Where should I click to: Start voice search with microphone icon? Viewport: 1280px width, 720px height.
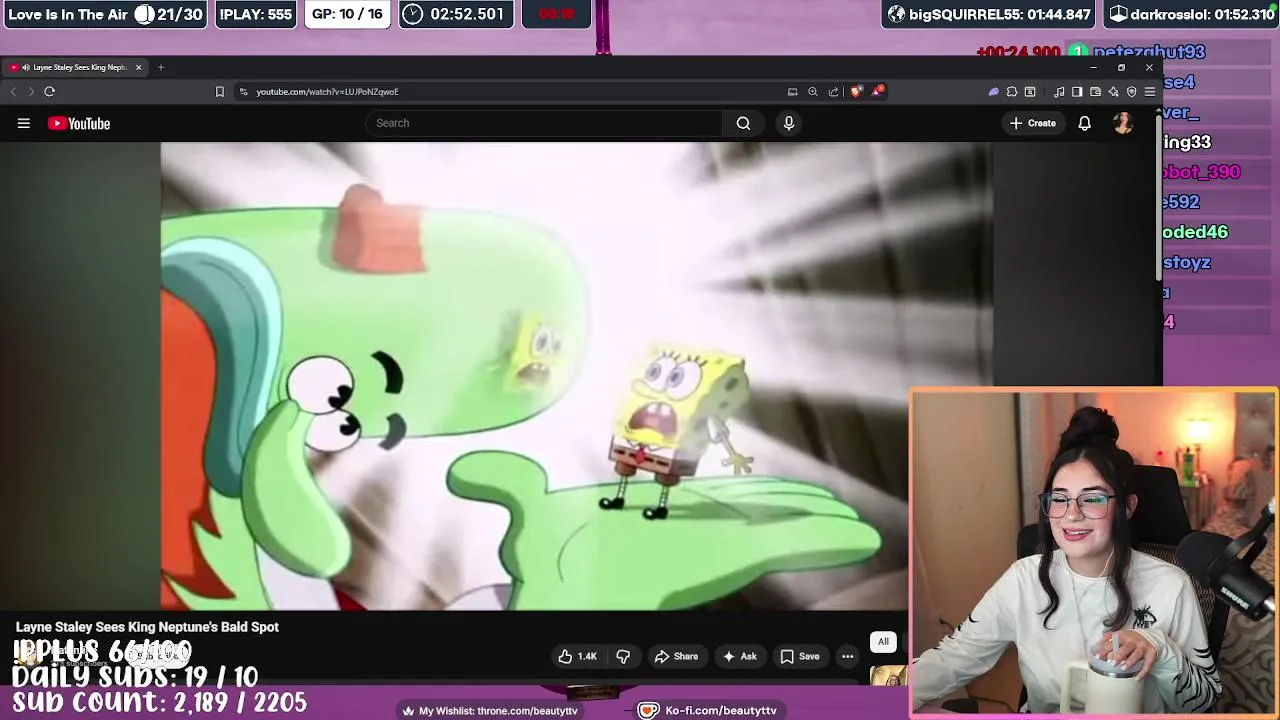(x=789, y=123)
